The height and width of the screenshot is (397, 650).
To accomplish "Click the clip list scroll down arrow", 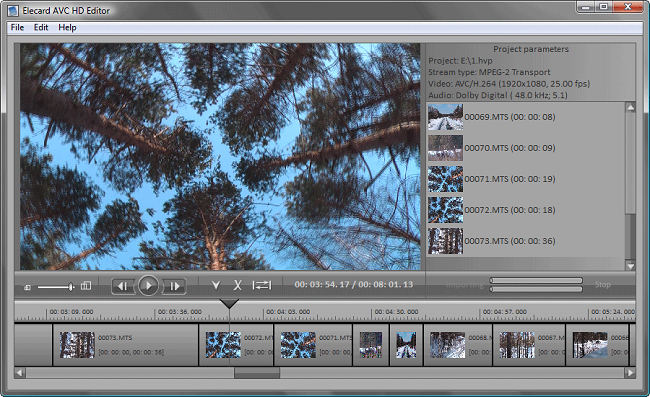I will pos(631,266).
